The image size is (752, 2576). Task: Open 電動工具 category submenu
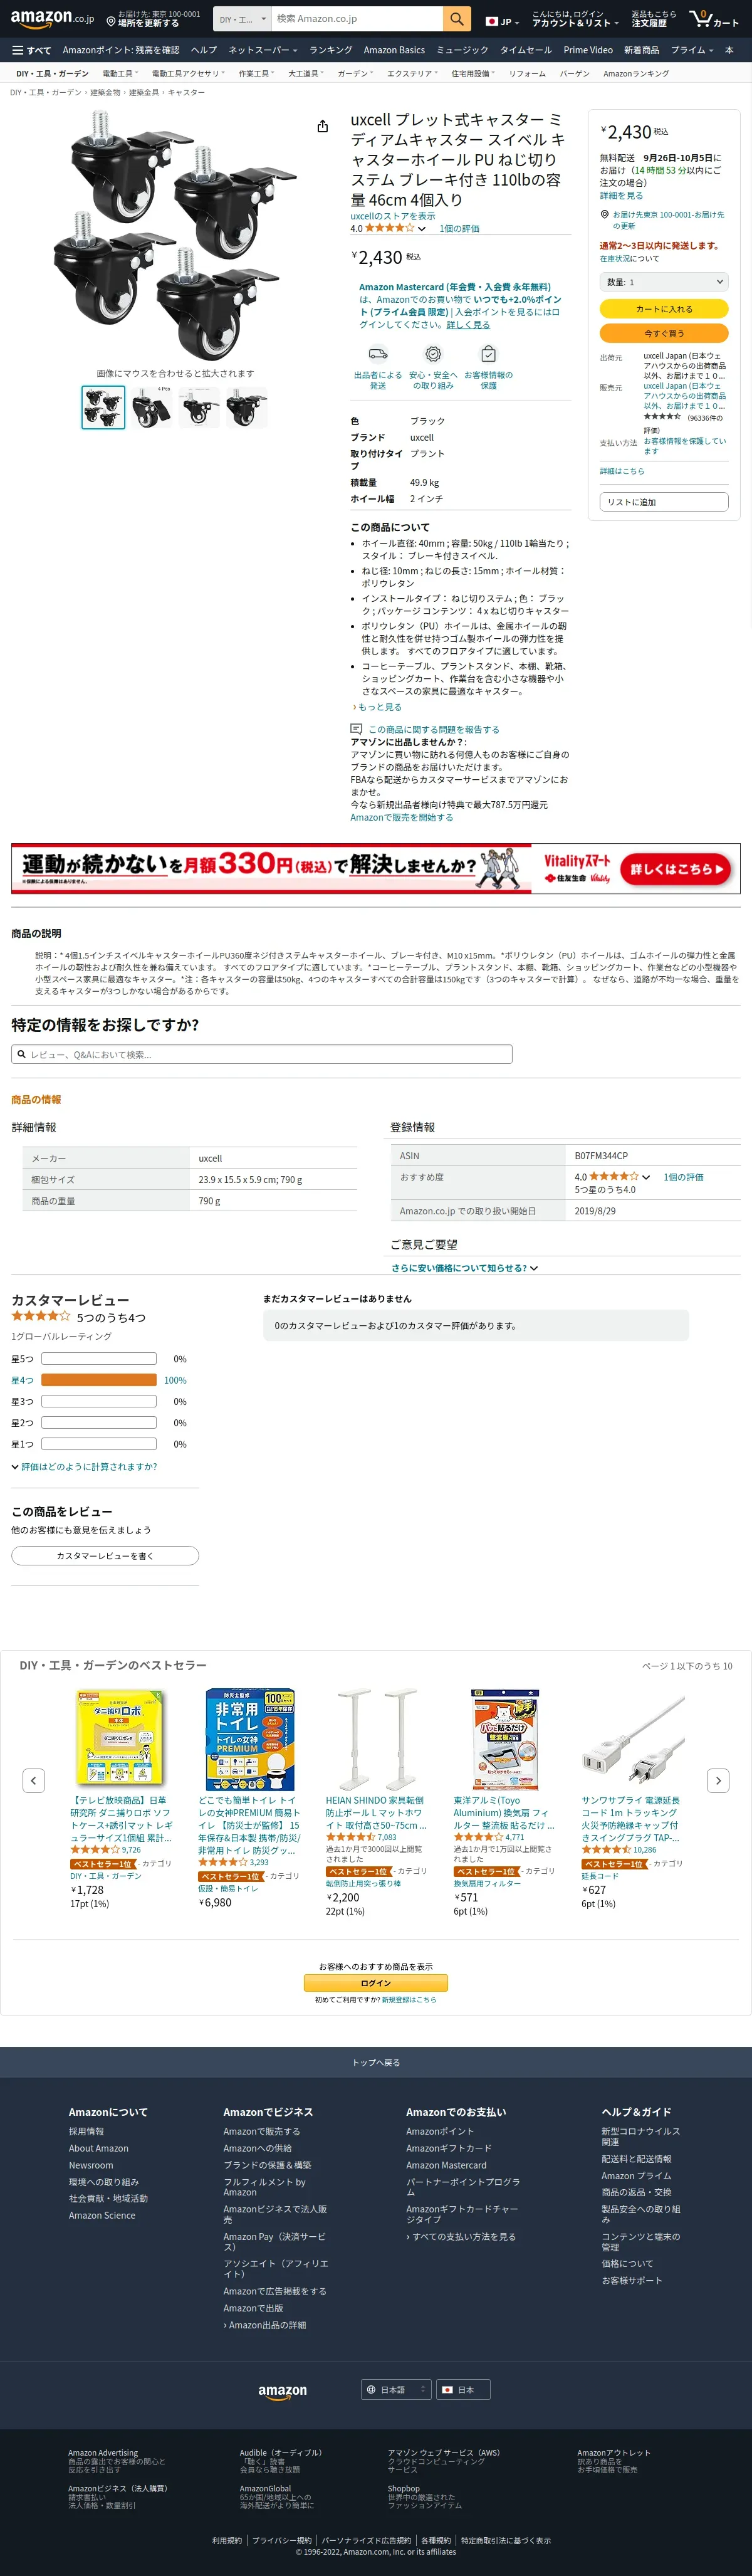pos(120,73)
